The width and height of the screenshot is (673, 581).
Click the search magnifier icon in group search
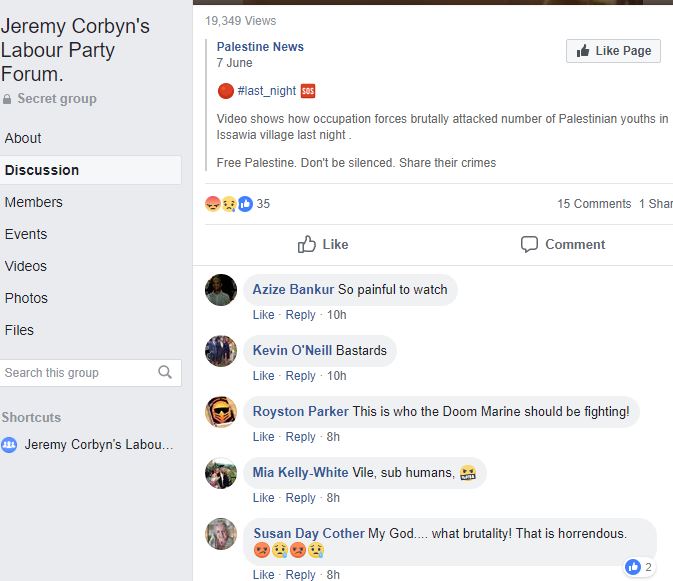point(165,373)
